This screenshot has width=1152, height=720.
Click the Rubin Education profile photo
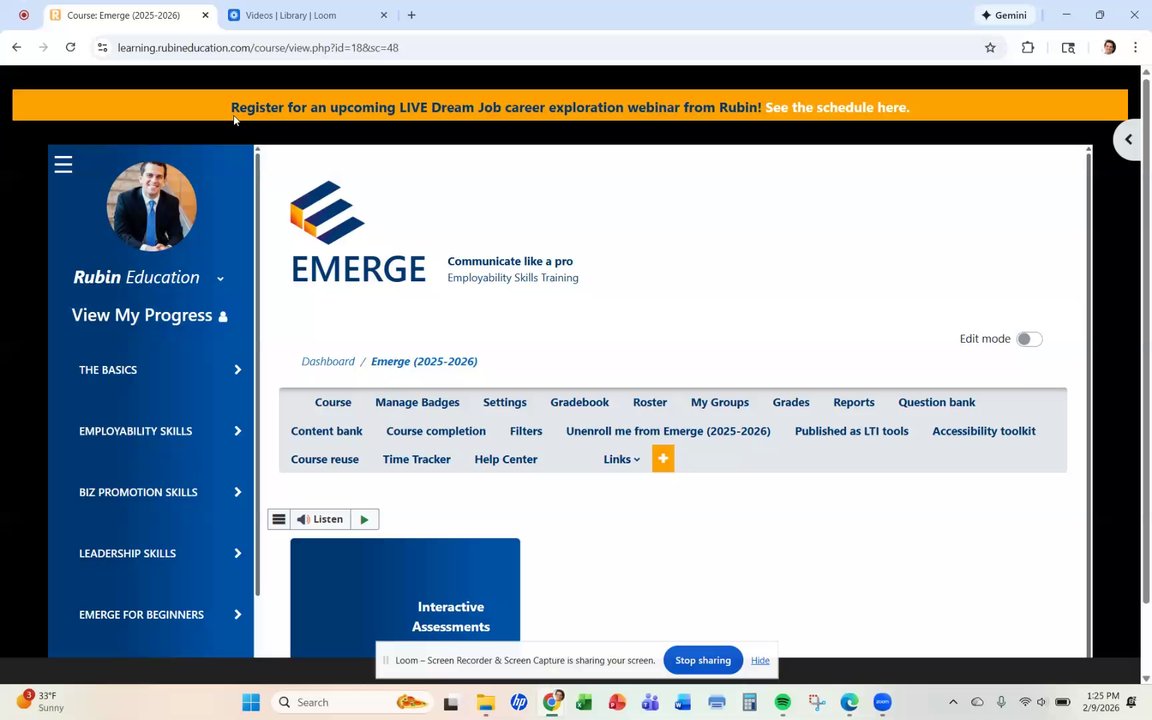[151, 206]
